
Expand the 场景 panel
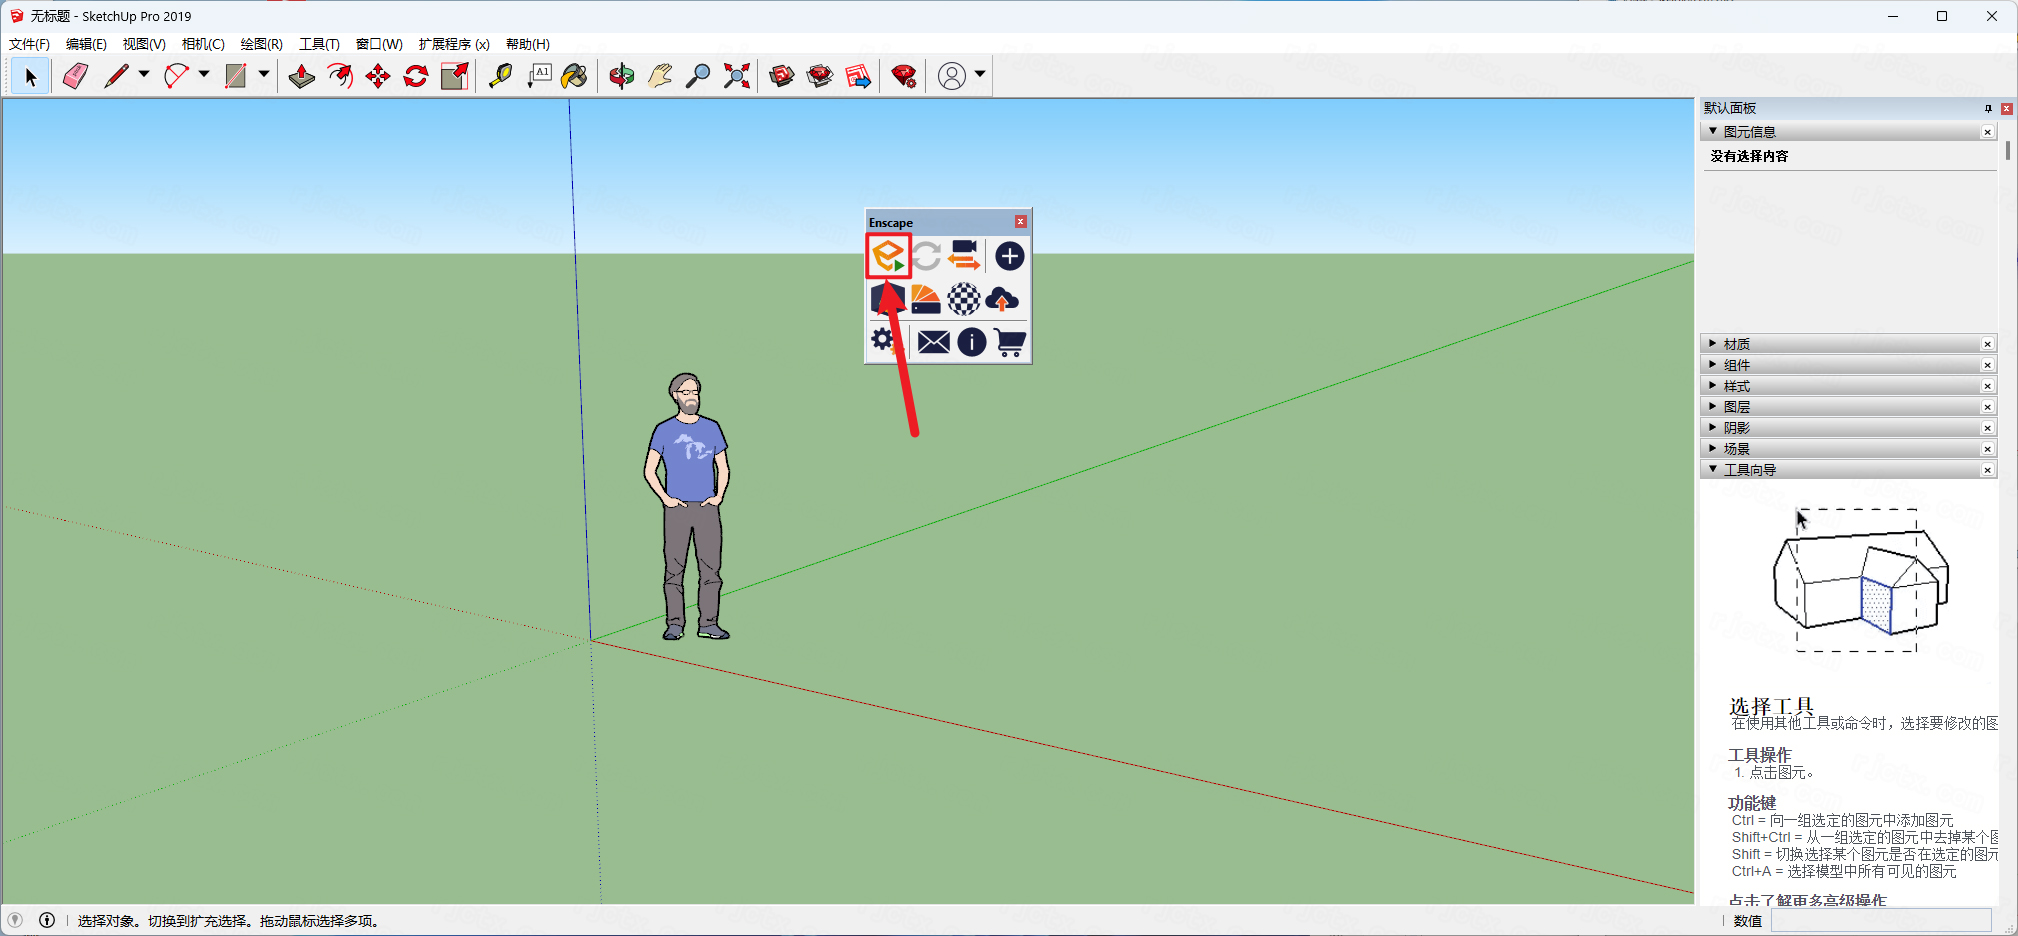pyautogui.click(x=1713, y=448)
